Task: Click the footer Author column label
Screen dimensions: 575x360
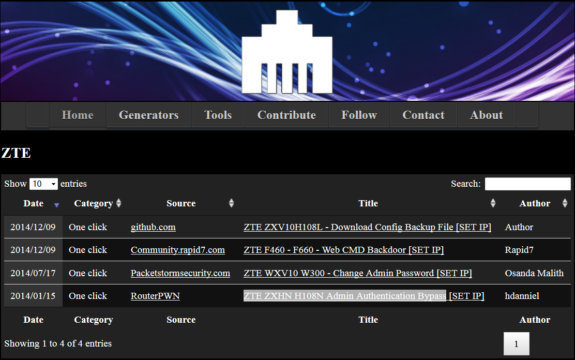Action: click(535, 320)
